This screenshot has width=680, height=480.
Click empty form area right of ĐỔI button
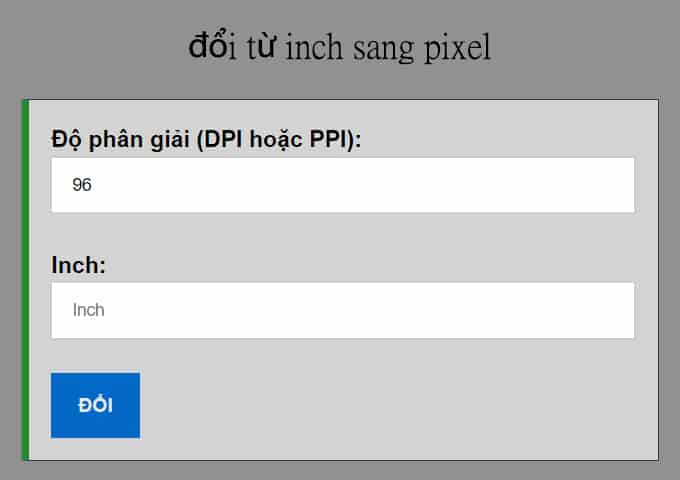tap(400, 405)
